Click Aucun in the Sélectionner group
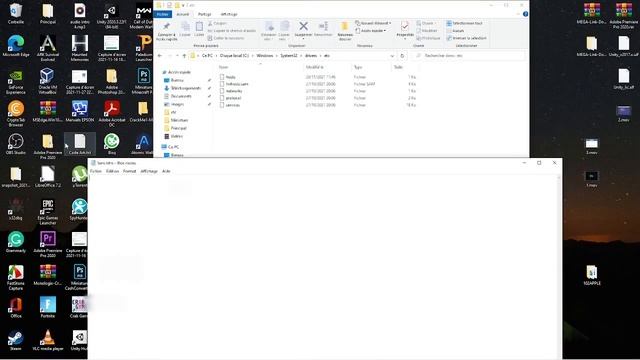 (455, 31)
